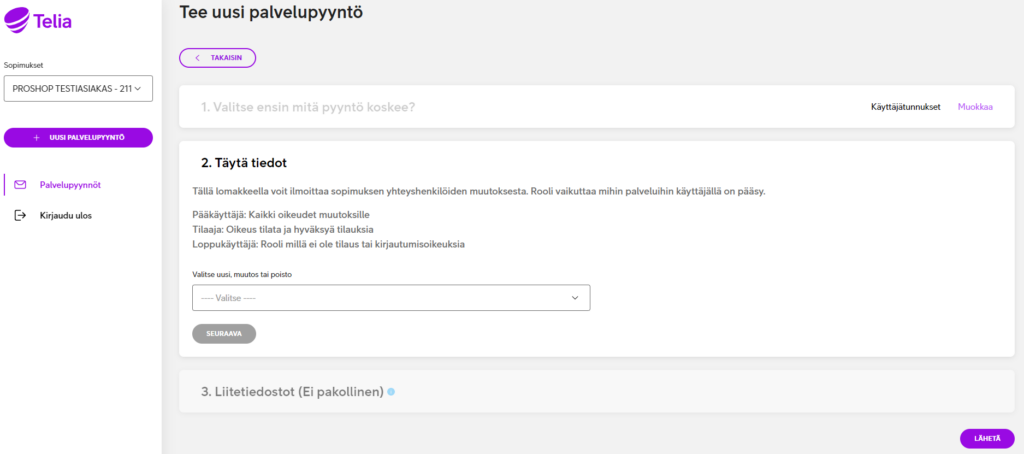
Task: Click the Telia logo emblem
Action: click(x=17, y=20)
